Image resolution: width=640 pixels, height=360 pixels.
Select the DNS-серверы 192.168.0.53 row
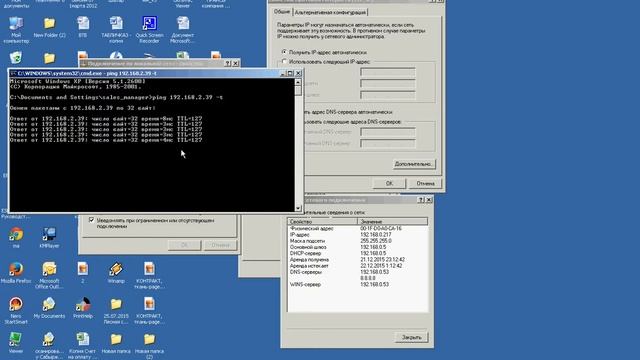point(358,272)
